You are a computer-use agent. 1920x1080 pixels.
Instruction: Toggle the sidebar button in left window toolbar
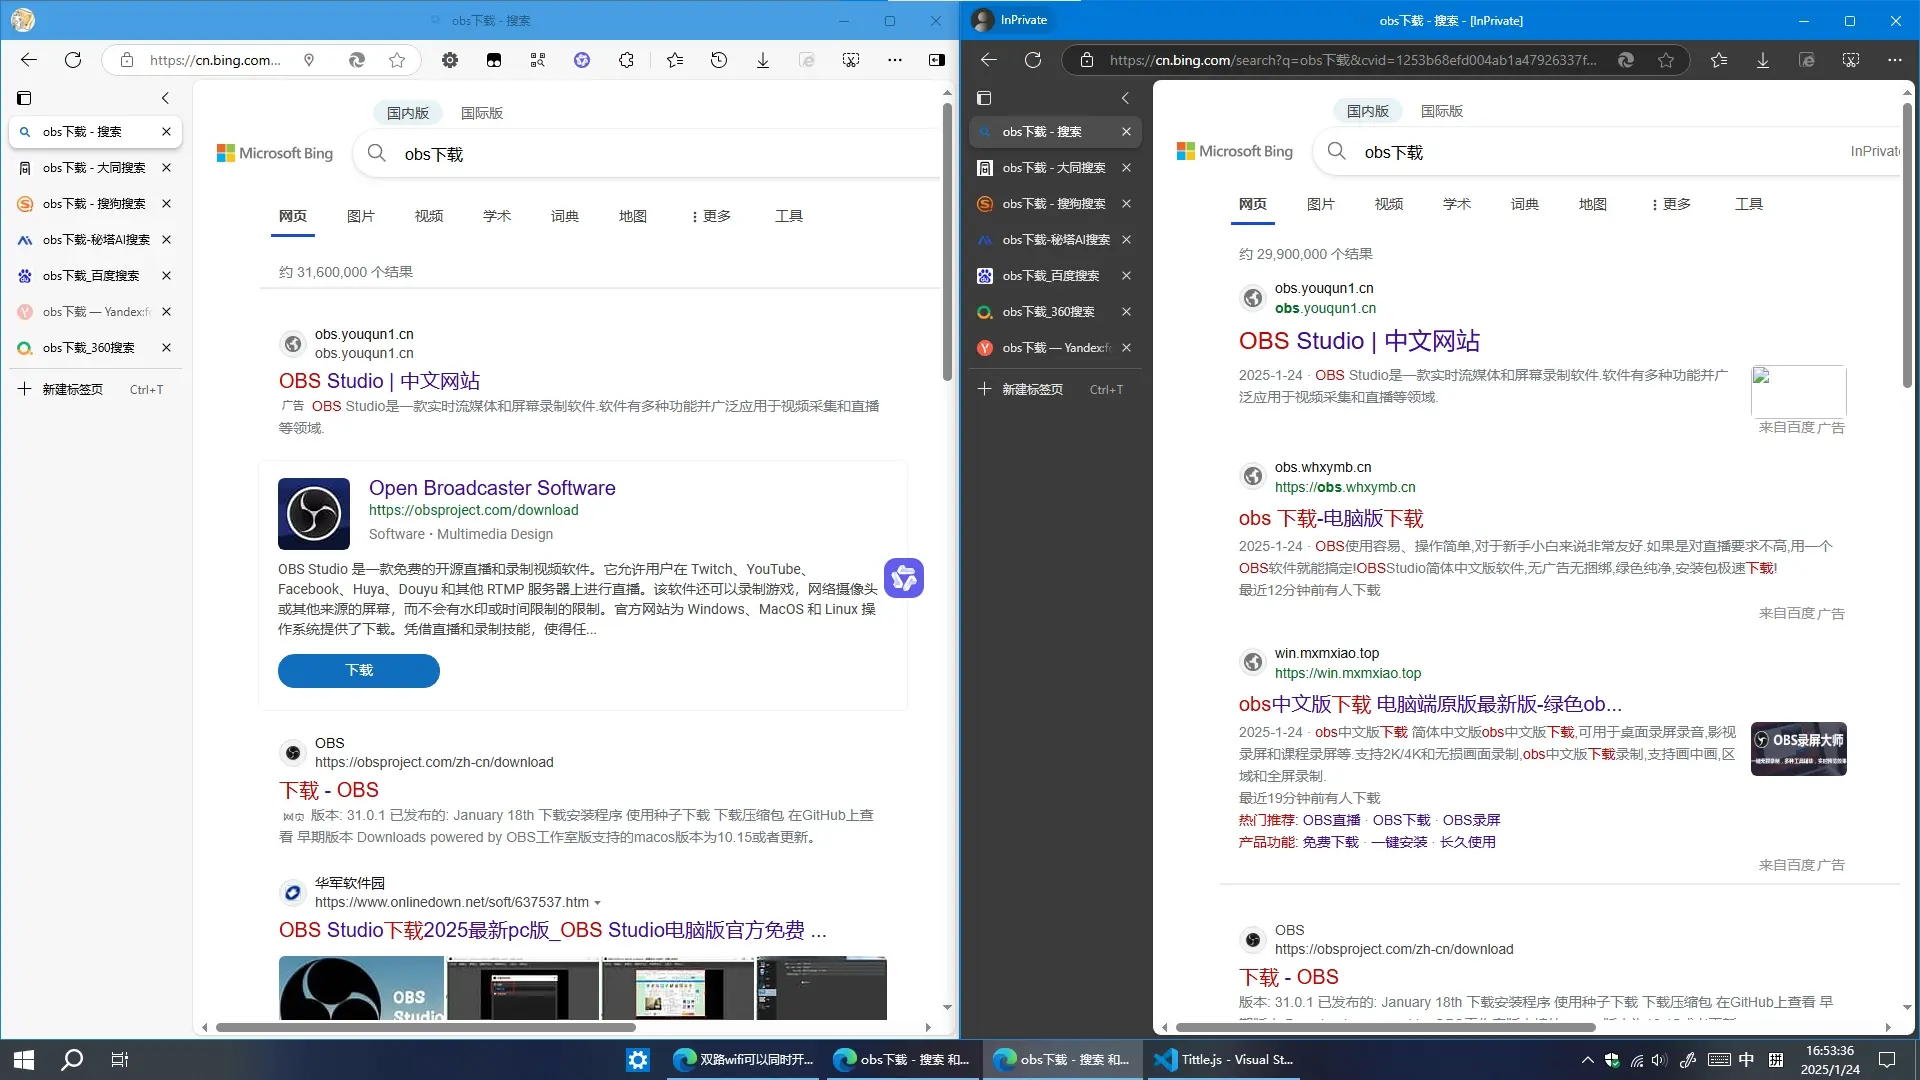[x=937, y=60]
